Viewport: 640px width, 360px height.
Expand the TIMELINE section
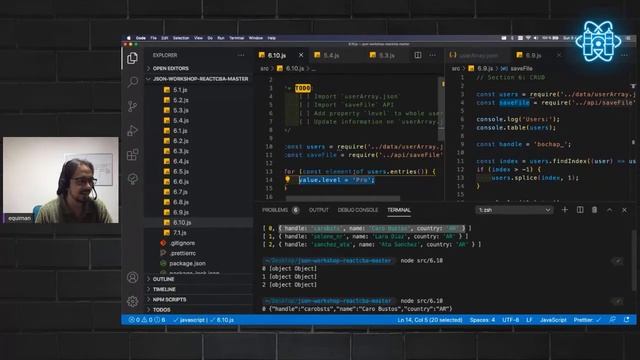[x=164, y=289]
